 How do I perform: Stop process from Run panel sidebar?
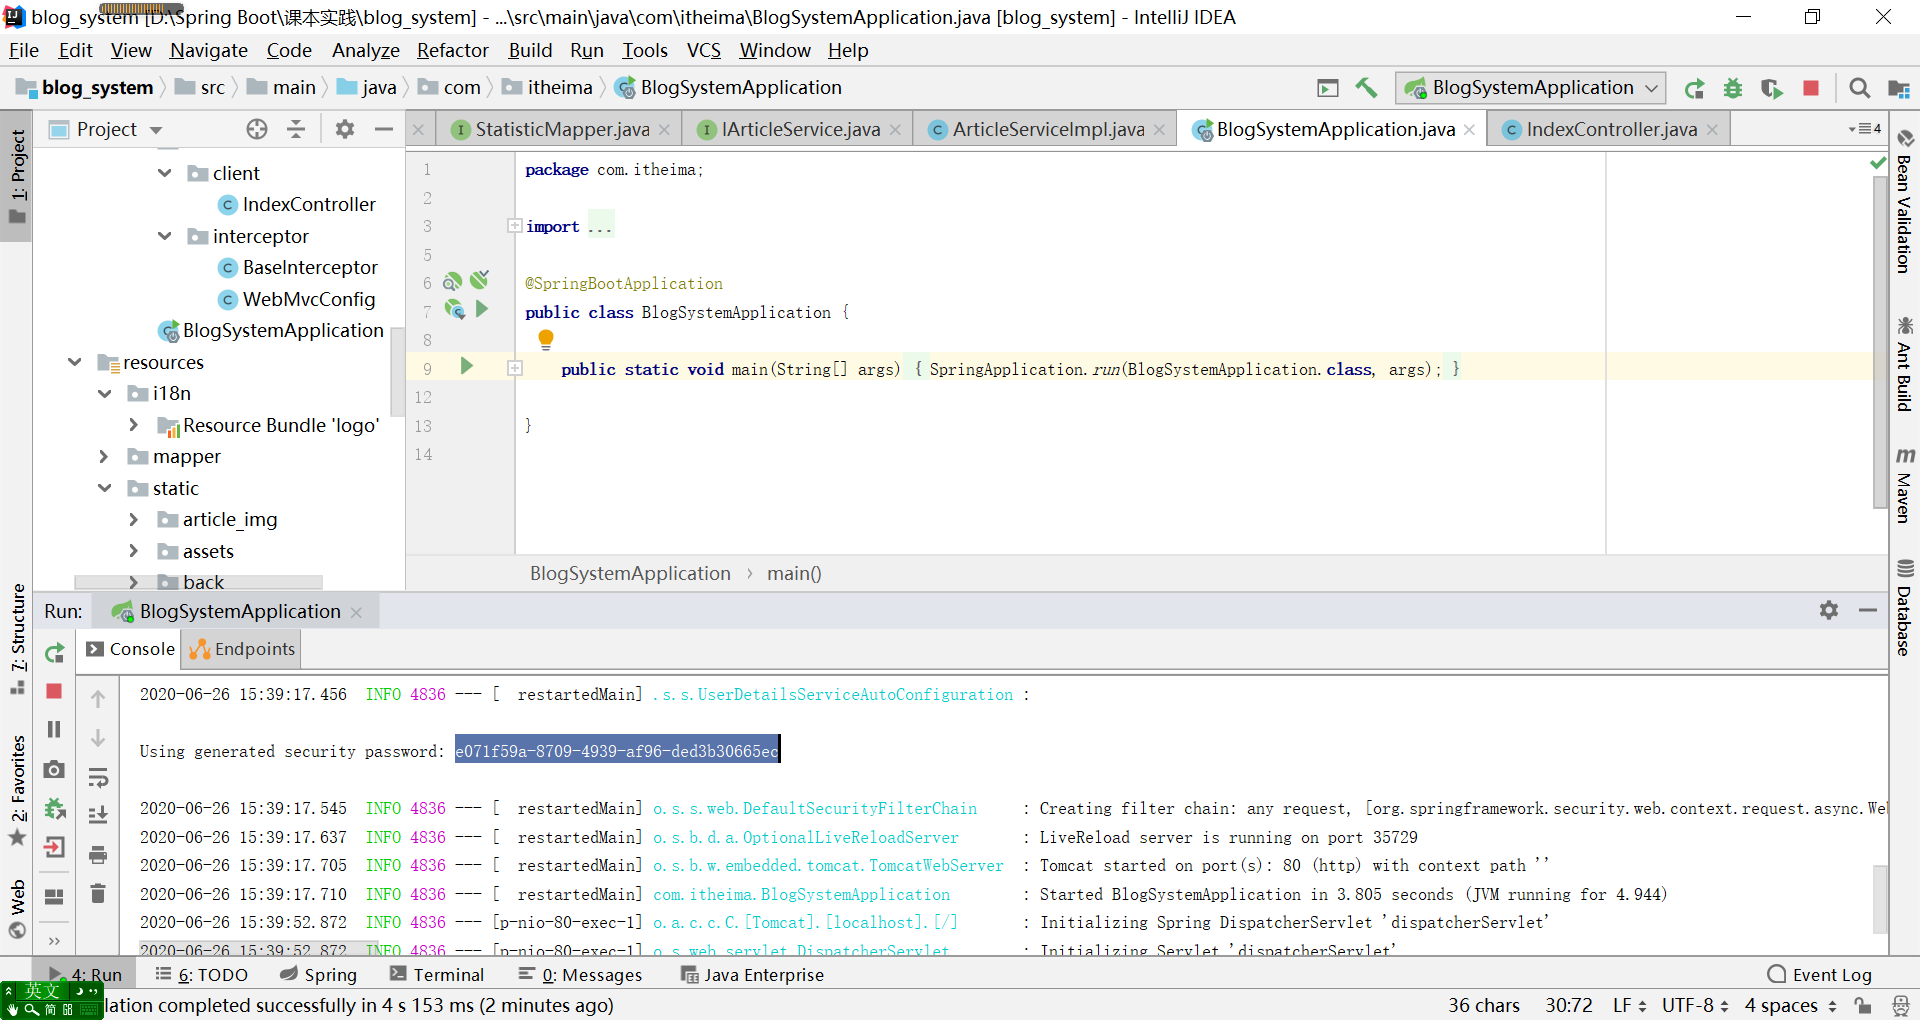click(54, 691)
